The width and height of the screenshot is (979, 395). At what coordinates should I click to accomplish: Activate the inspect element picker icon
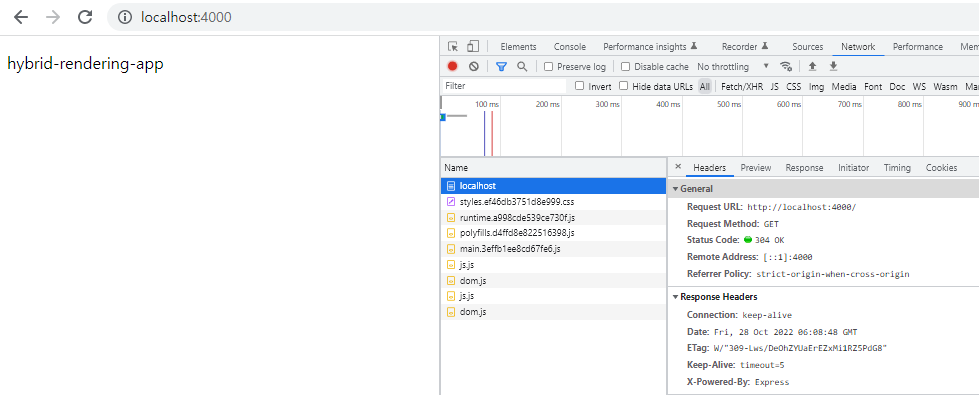pos(453,46)
